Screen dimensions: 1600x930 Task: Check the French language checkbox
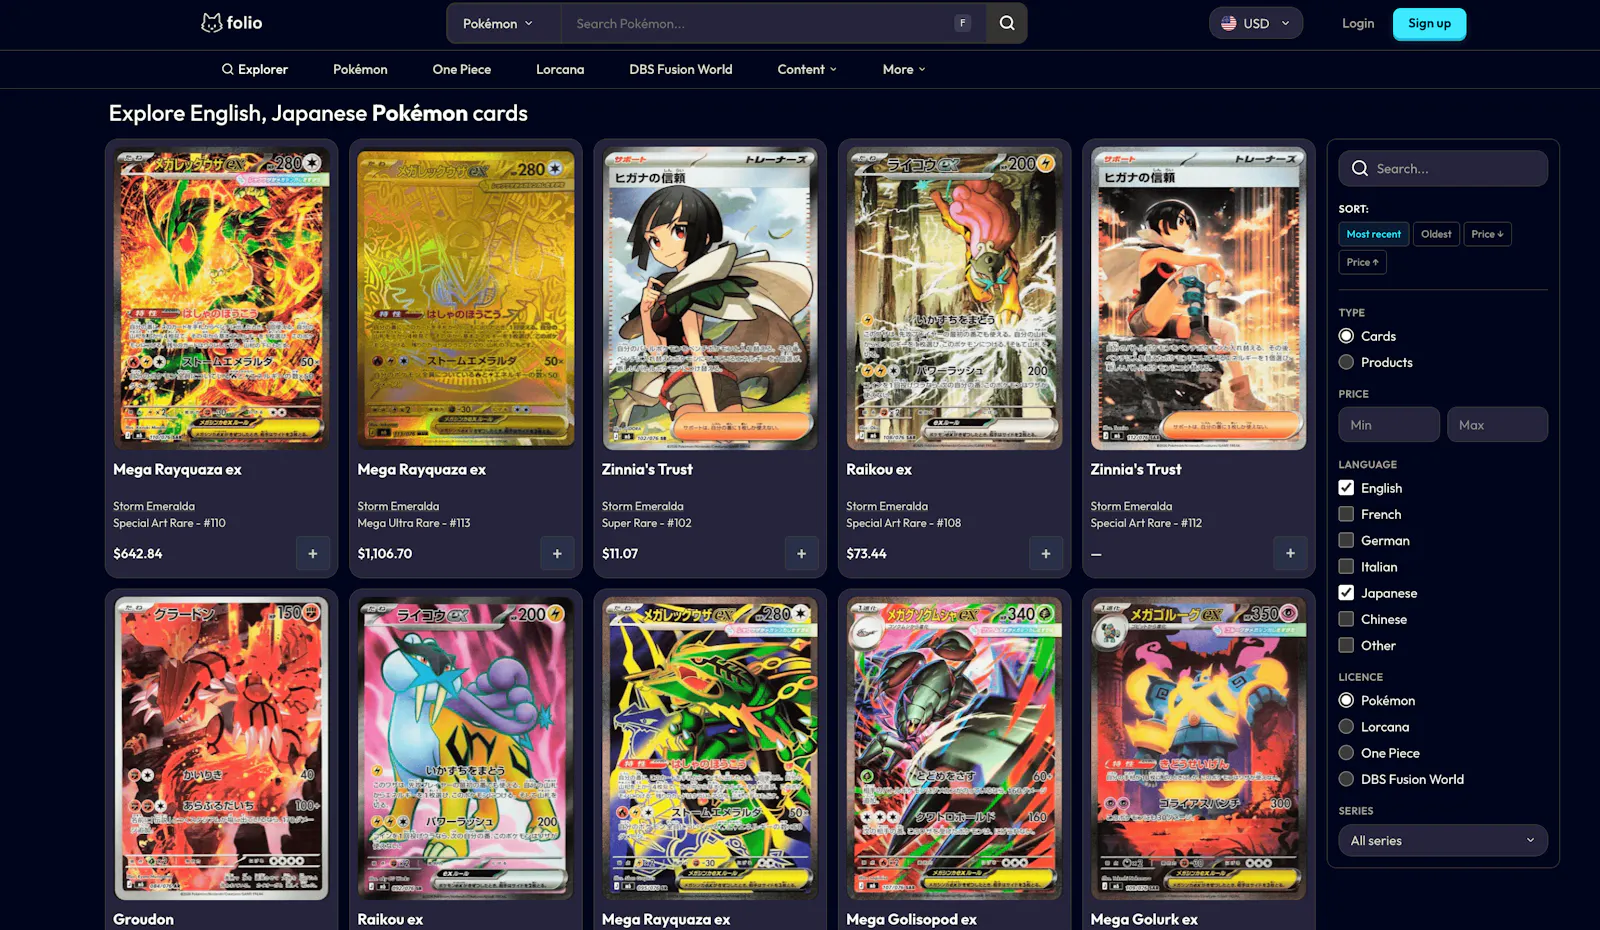click(x=1346, y=514)
